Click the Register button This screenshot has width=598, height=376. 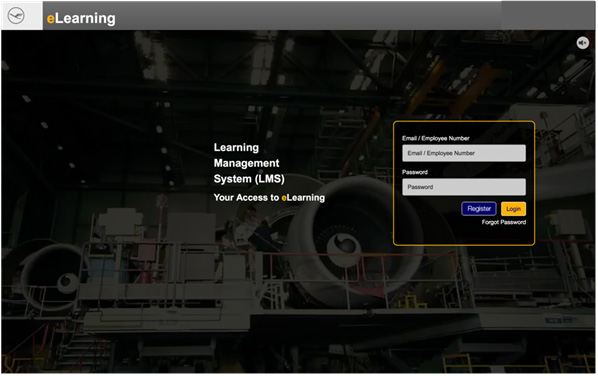[x=479, y=209]
